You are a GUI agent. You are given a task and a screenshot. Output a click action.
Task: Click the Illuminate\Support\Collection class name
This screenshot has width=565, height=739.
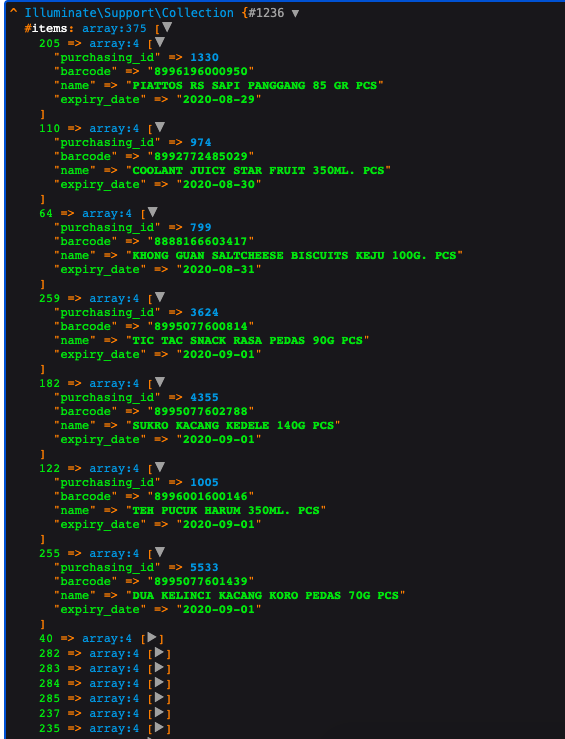click(129, 13)
